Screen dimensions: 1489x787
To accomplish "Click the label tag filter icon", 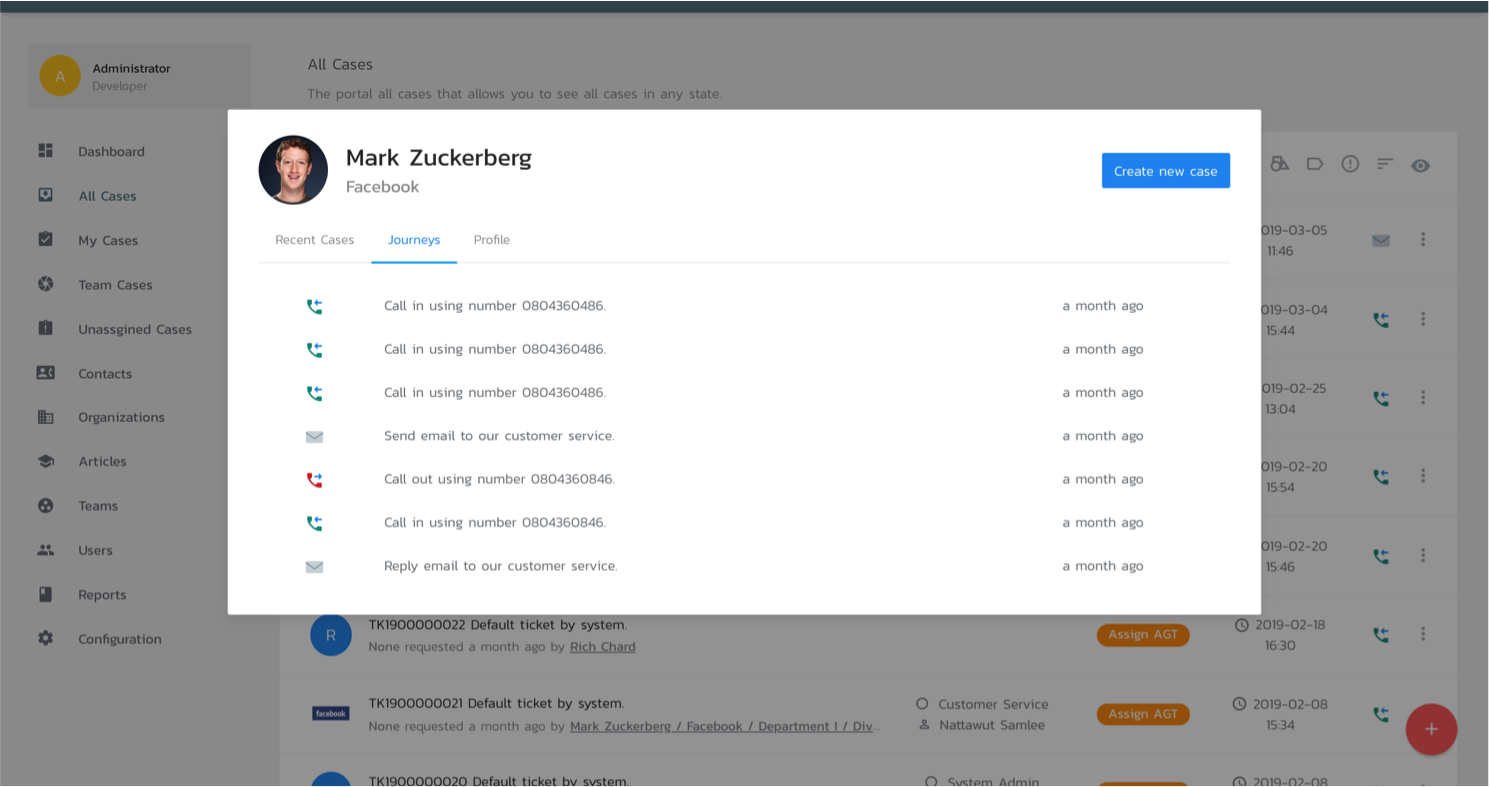I will click(x=1315, y=164).
